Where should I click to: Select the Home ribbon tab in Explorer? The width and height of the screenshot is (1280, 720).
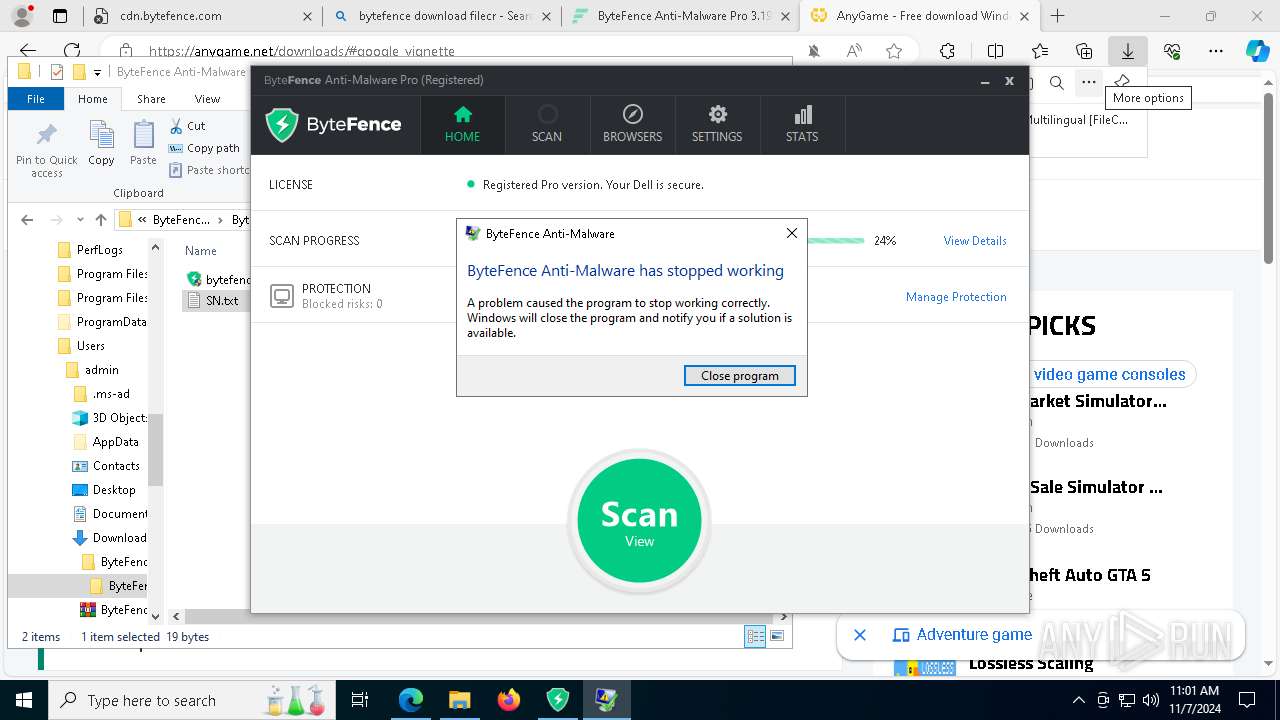click(x=93, y=99)
